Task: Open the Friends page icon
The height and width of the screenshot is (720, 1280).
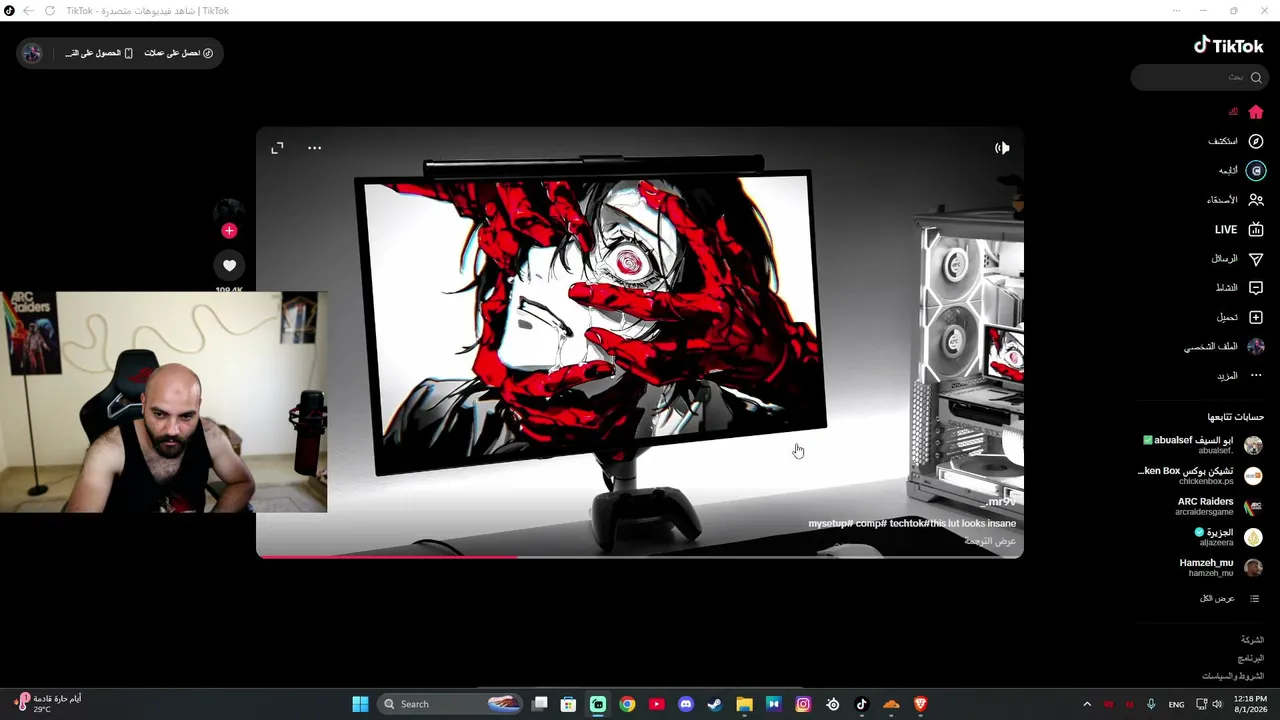Action: tap(1256, 200)
